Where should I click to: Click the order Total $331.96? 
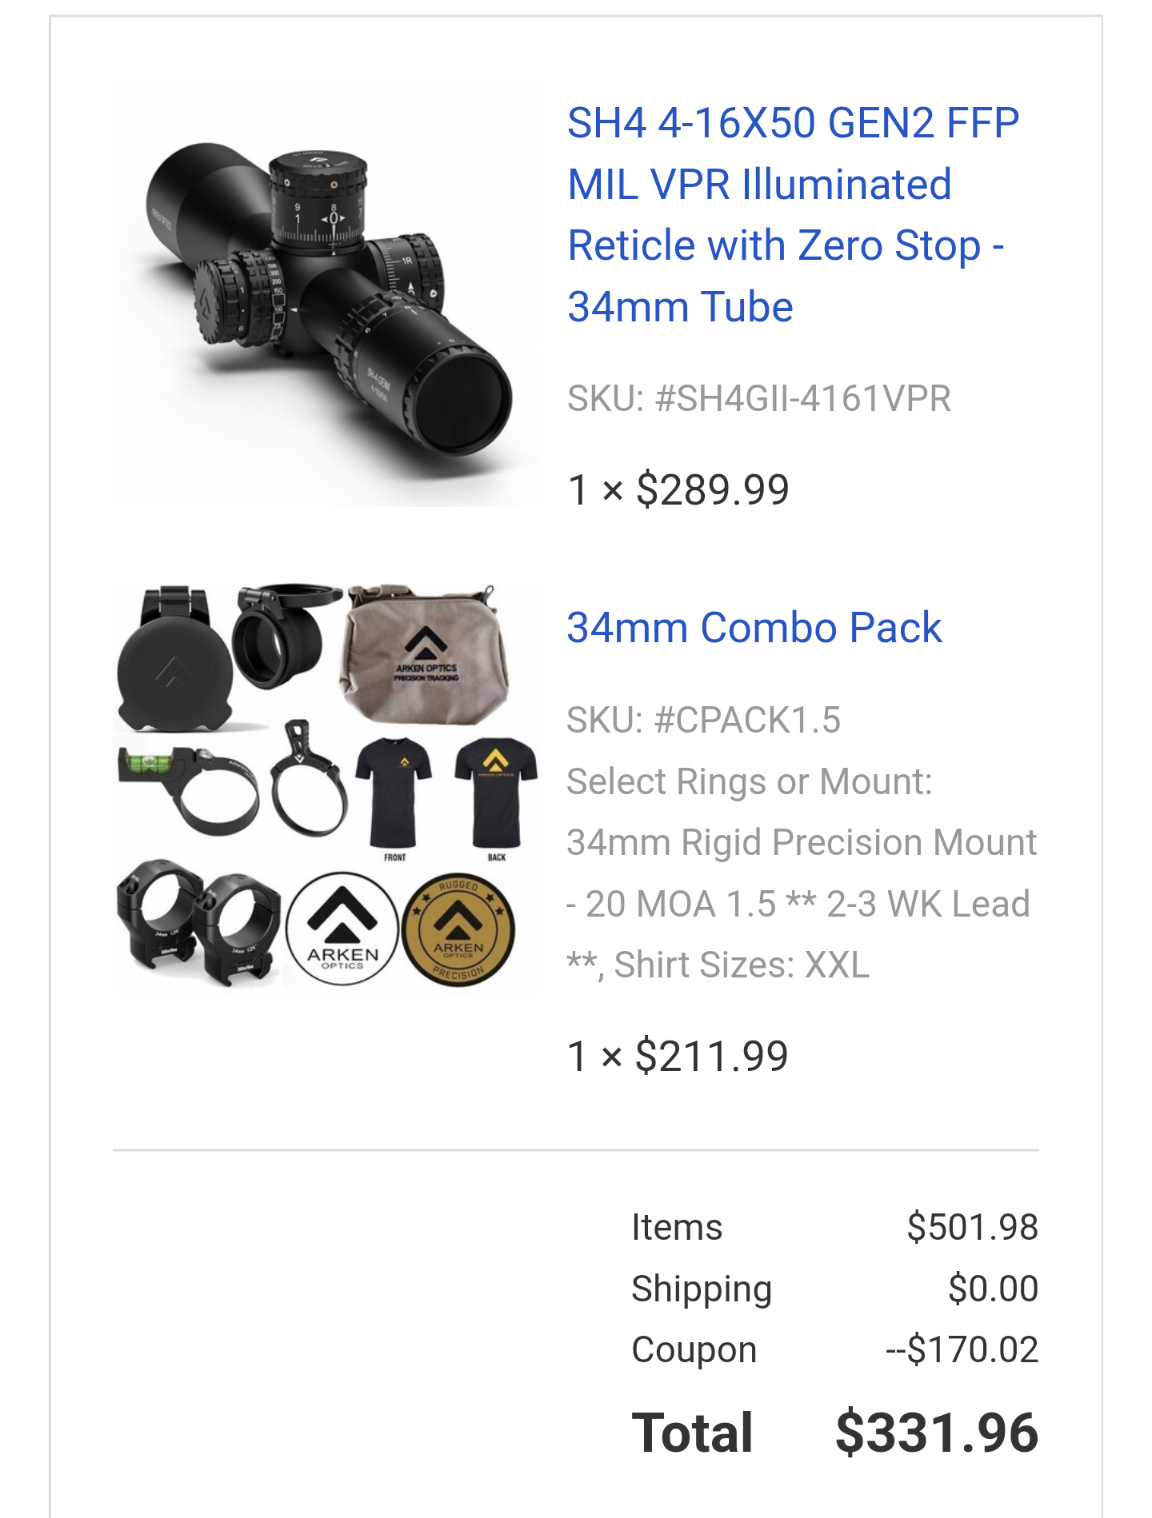point(937,1432)
